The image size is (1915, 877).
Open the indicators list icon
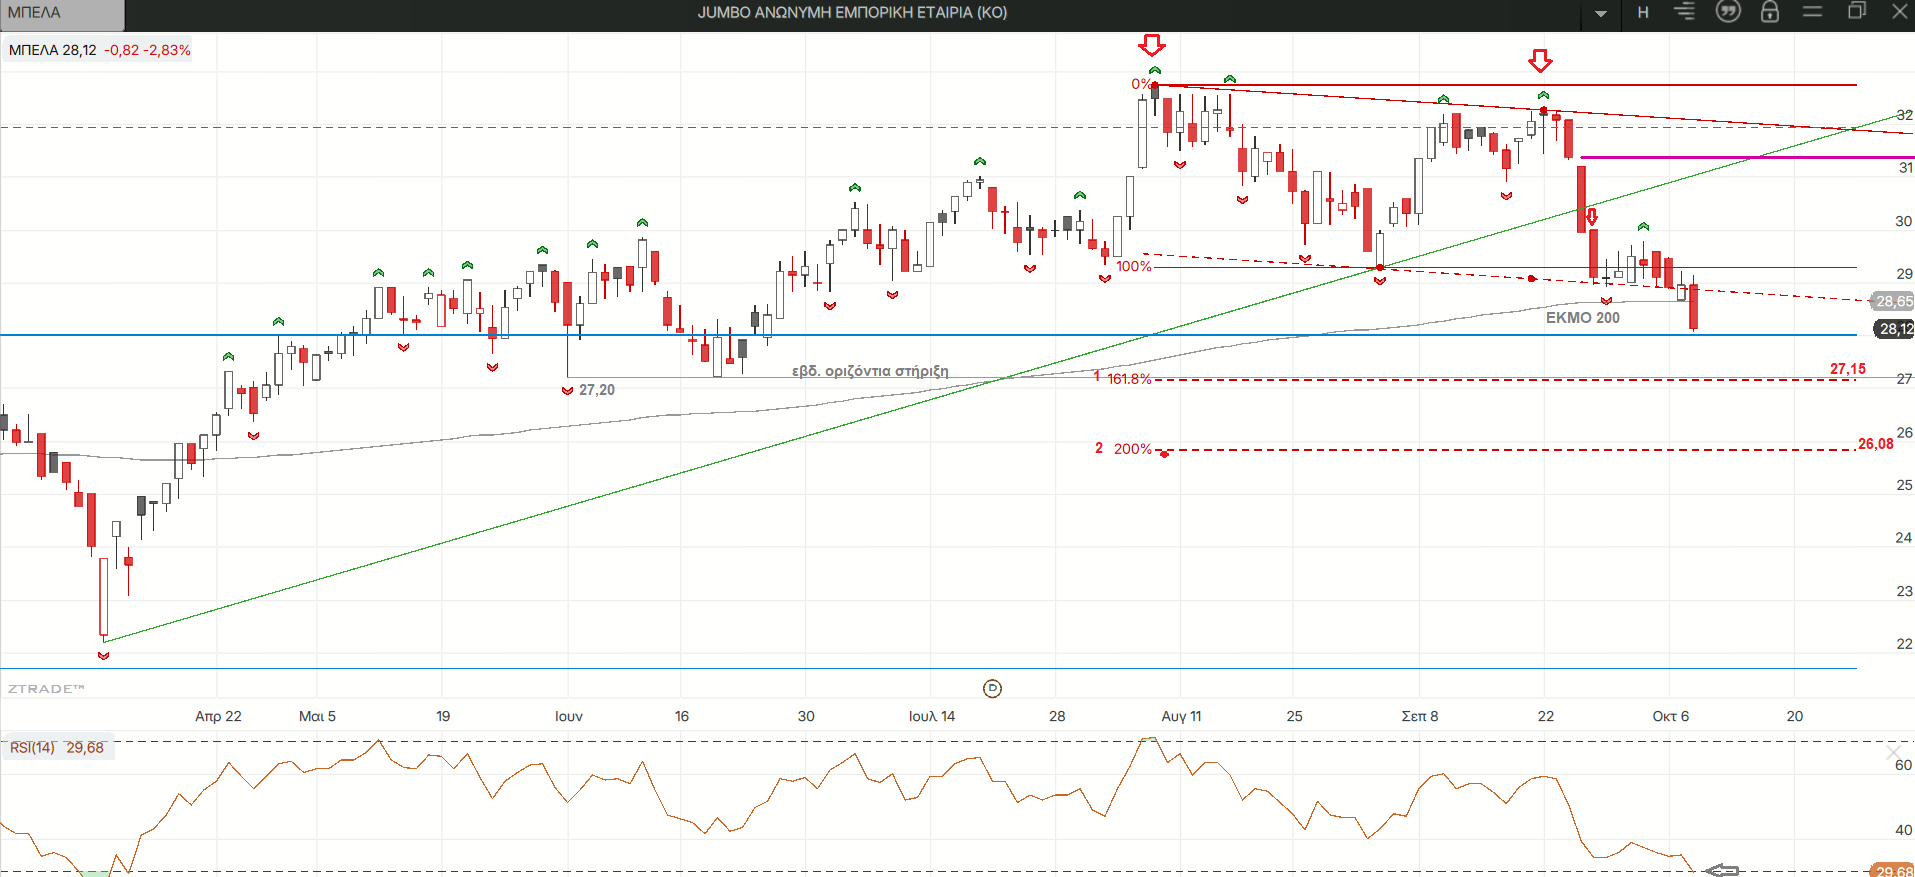(1685, 12)
